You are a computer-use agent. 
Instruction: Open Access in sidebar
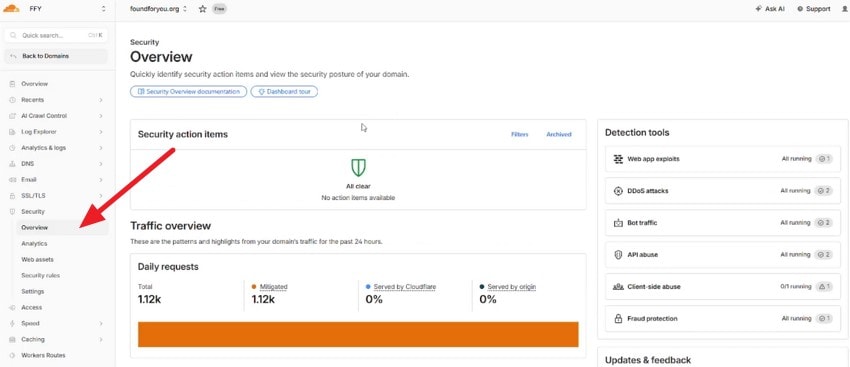(31, 307)
